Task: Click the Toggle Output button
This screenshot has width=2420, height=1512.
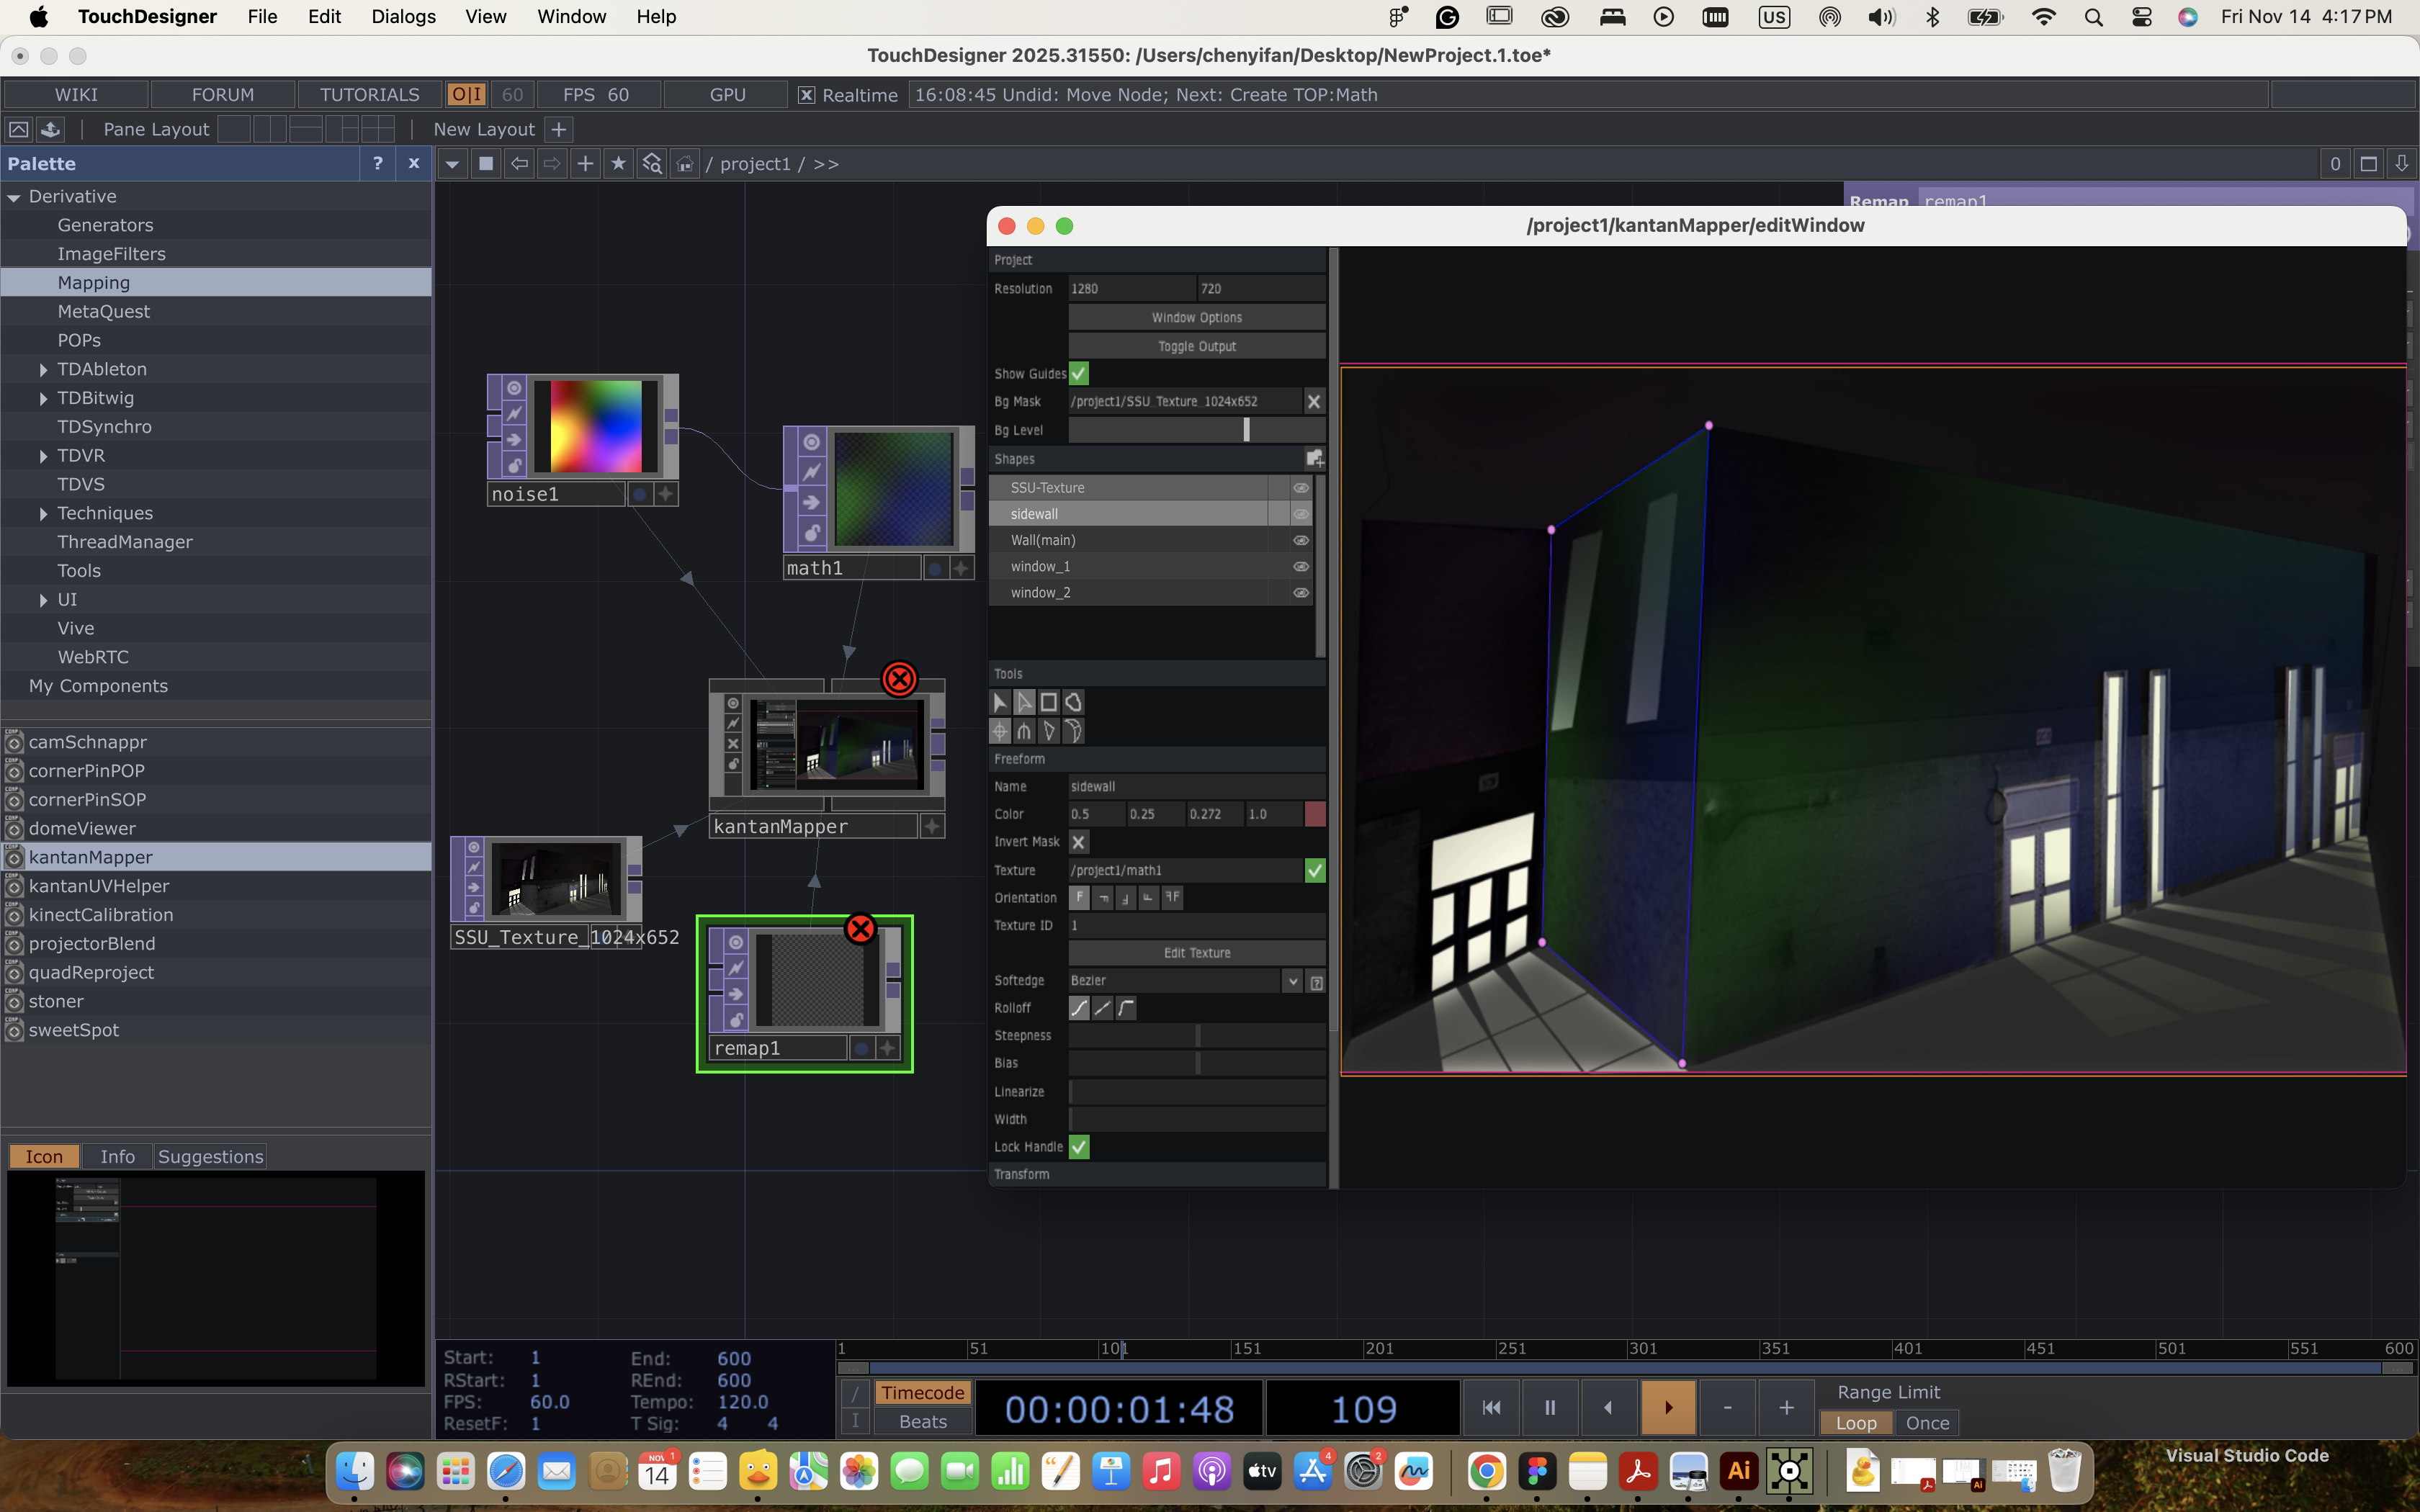Action: (x=1196, y=346)
